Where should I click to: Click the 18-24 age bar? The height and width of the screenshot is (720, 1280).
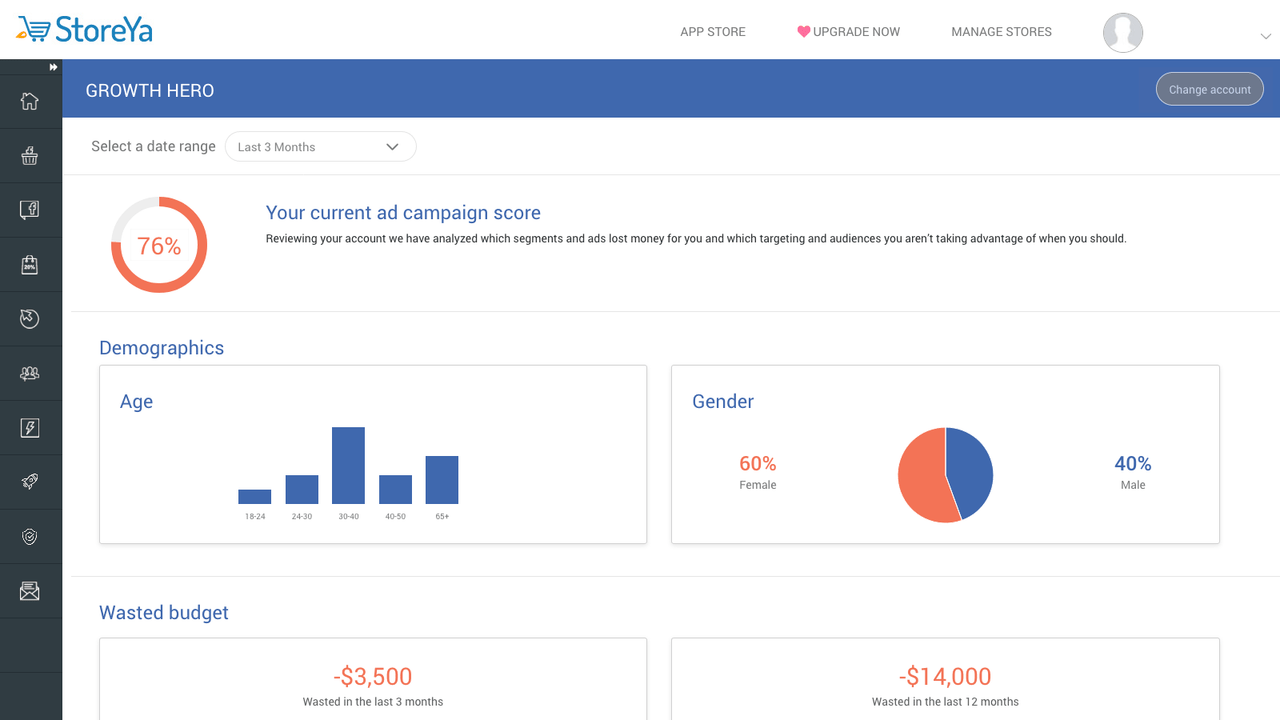pyautogui.click(x=255, y=497)
